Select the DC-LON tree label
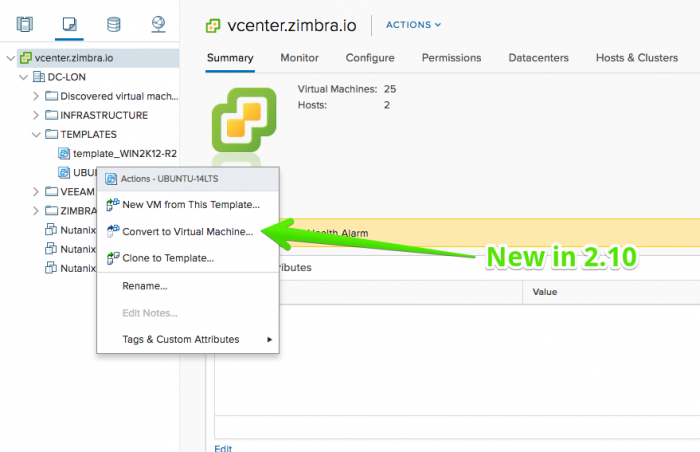Image resolution: width=700 pixels, height=452 pixels. (67, 77)
